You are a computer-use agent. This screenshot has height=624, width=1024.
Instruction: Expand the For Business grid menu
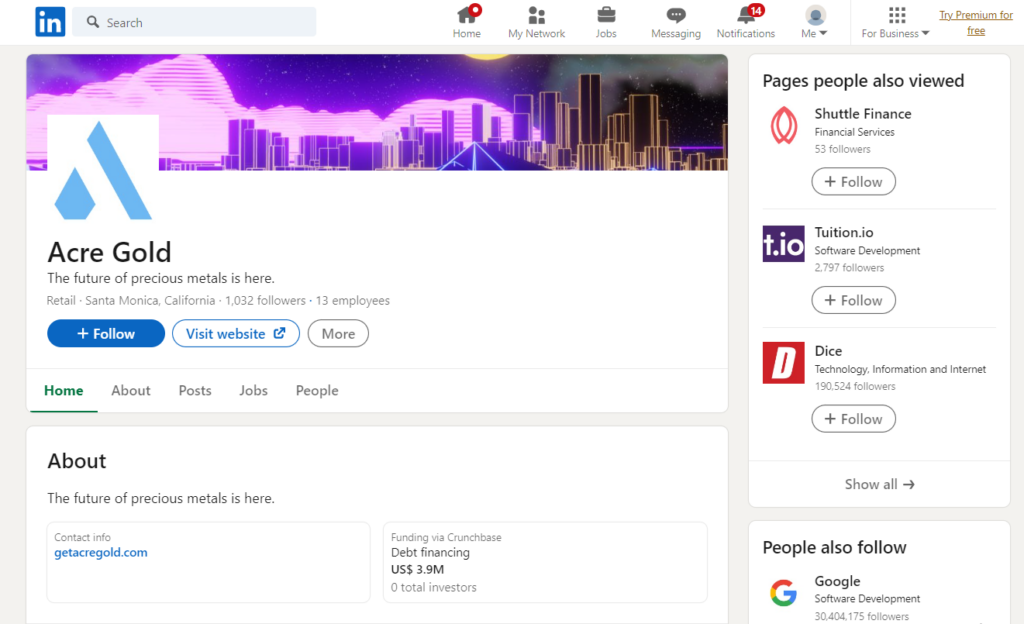[x=895, y=22]
